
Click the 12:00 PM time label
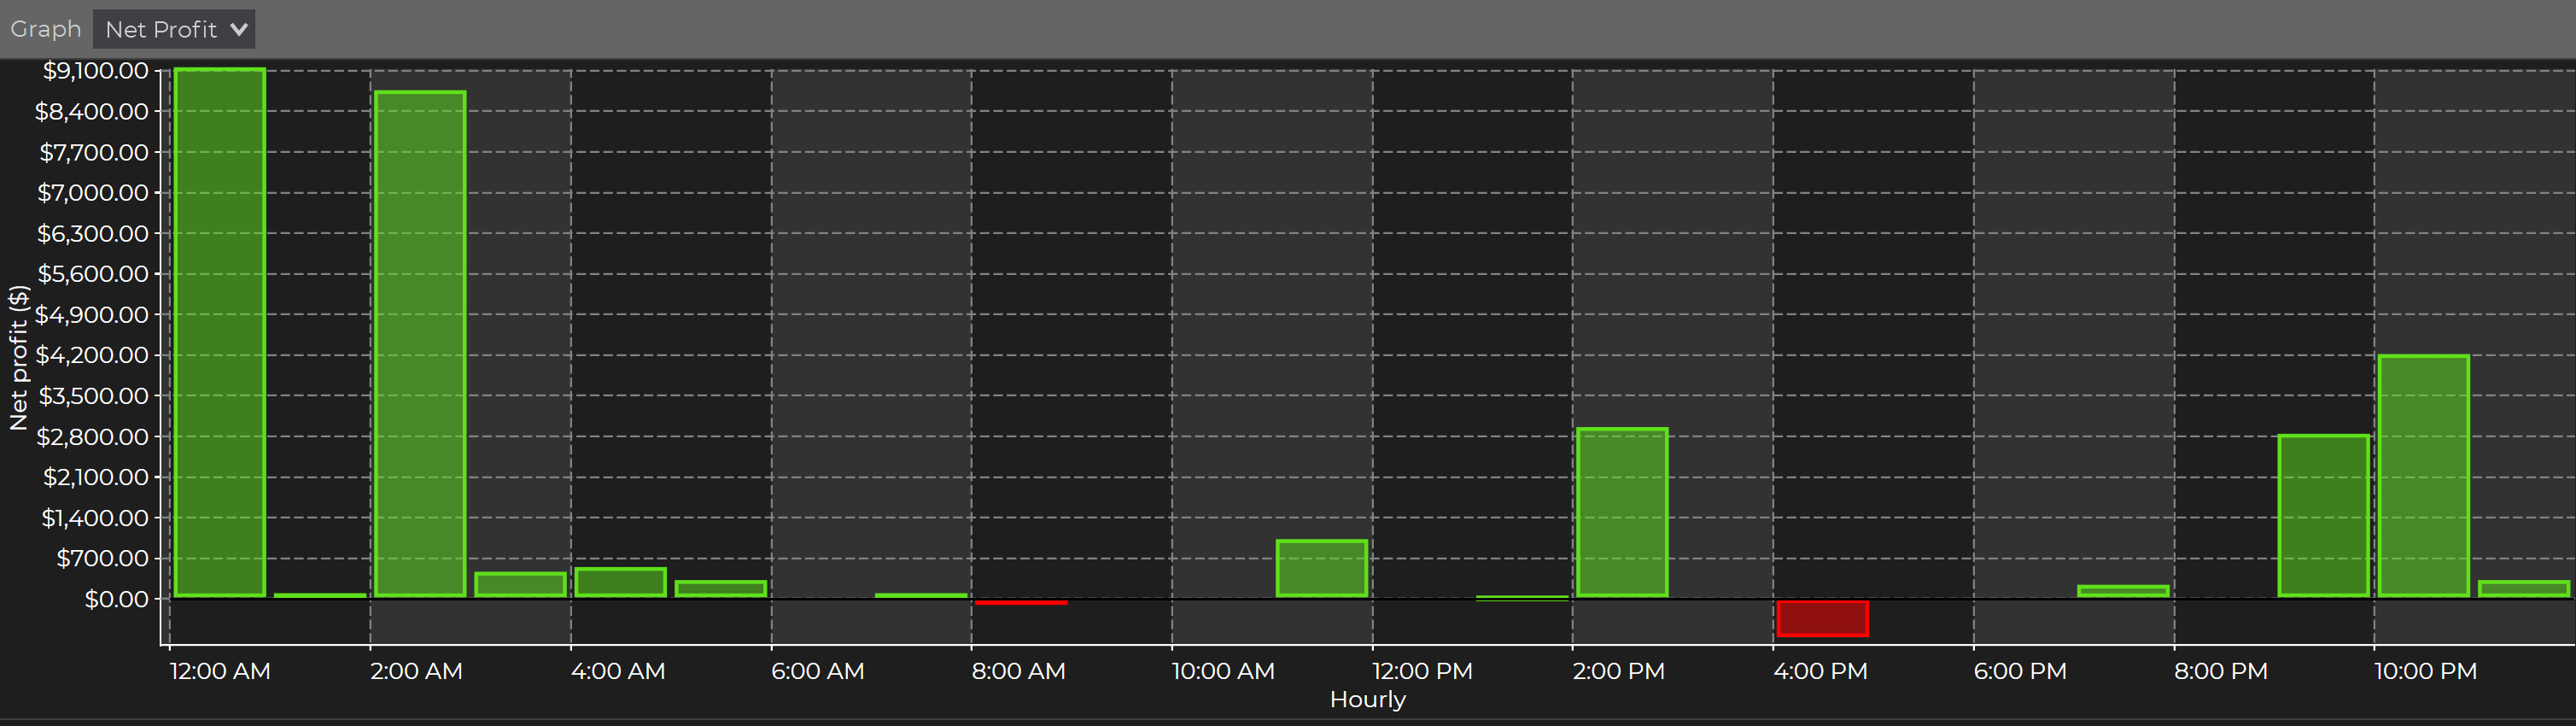pyautogui.click(x=1422, y=671)
